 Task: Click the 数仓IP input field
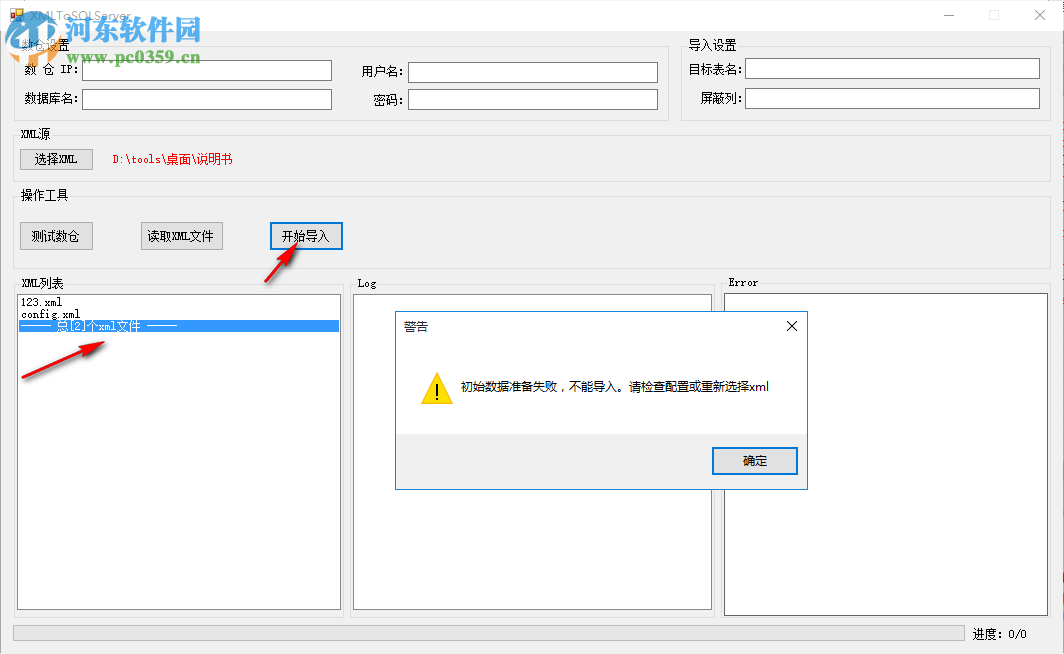pyautogui.click(x=207, y=70)
